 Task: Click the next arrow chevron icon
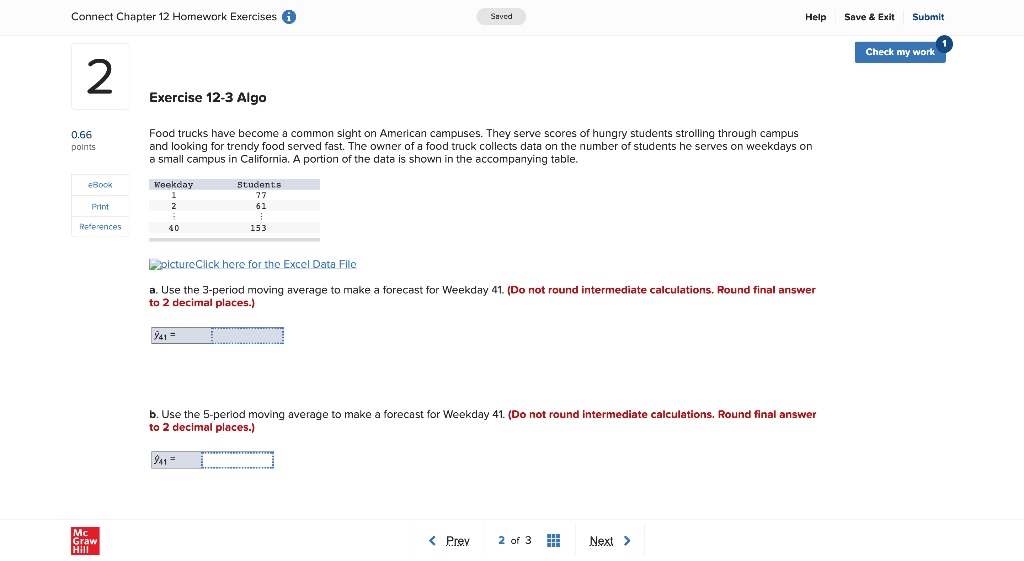click(x=627, y=541)
